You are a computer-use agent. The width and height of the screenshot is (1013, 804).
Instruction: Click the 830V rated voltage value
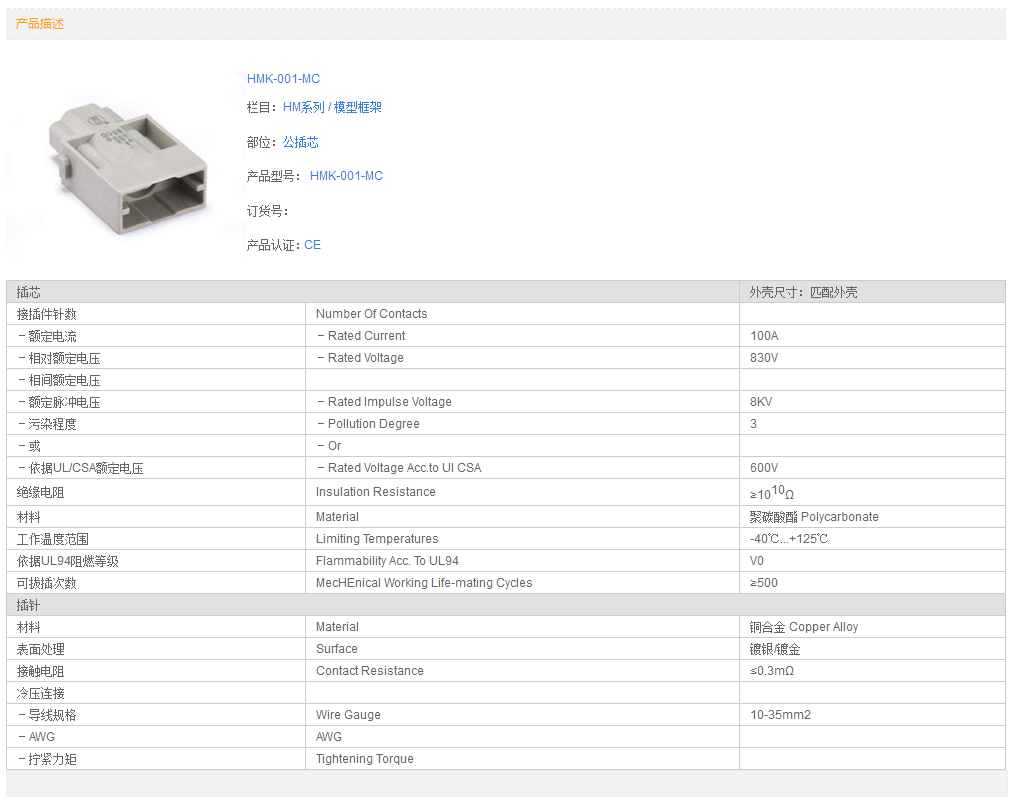point(764,358)
